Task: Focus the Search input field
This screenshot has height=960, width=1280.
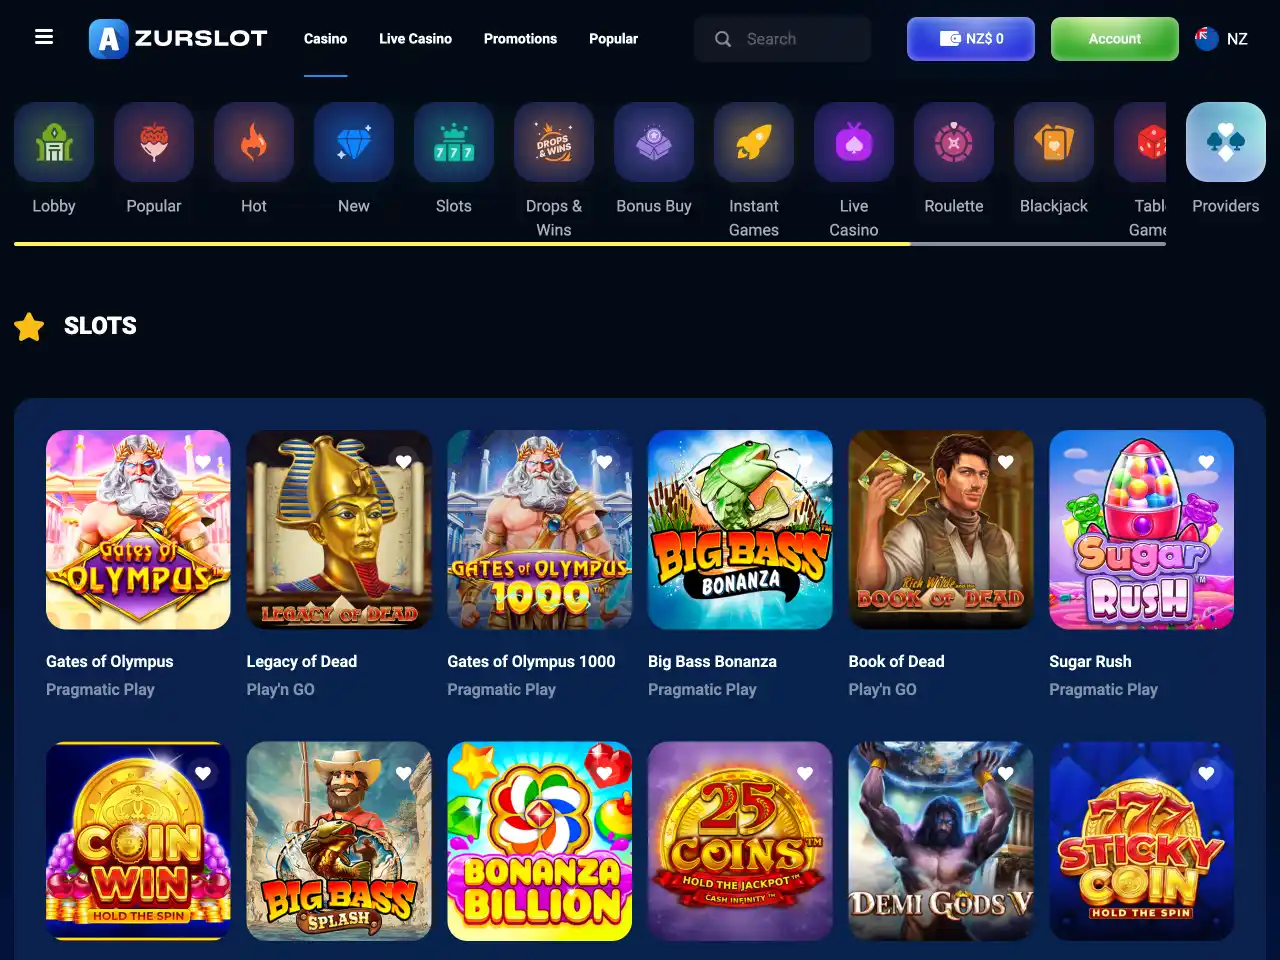Action: click(782, 39)
